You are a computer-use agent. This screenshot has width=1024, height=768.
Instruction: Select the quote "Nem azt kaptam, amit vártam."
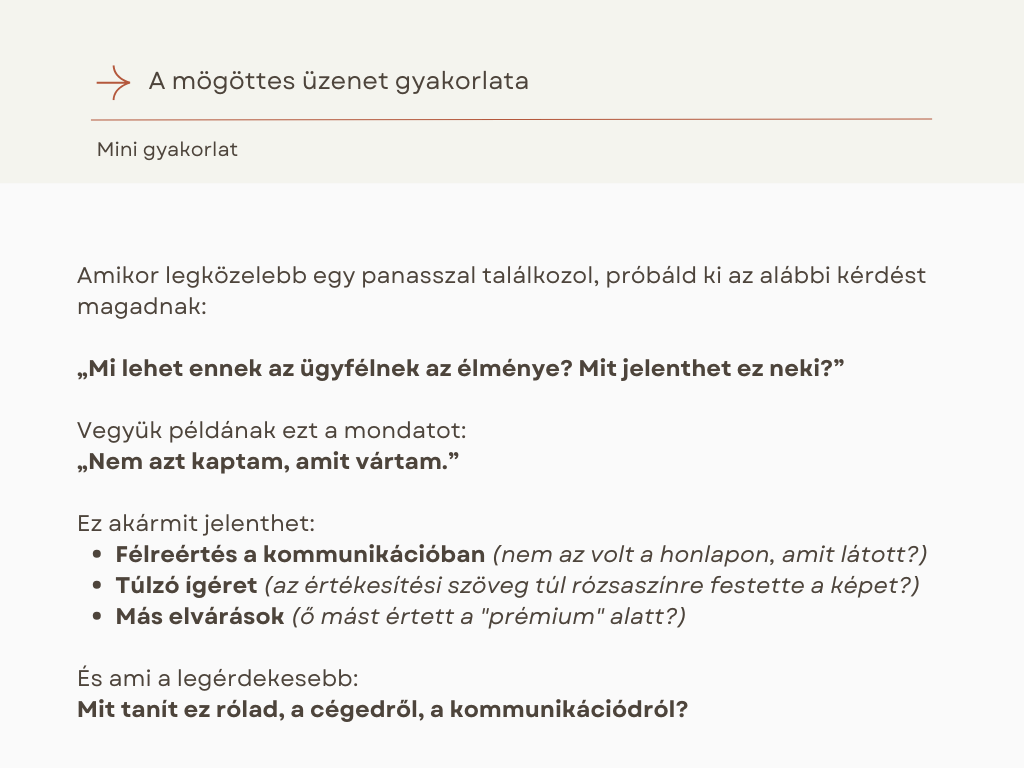tap(273, 461)
